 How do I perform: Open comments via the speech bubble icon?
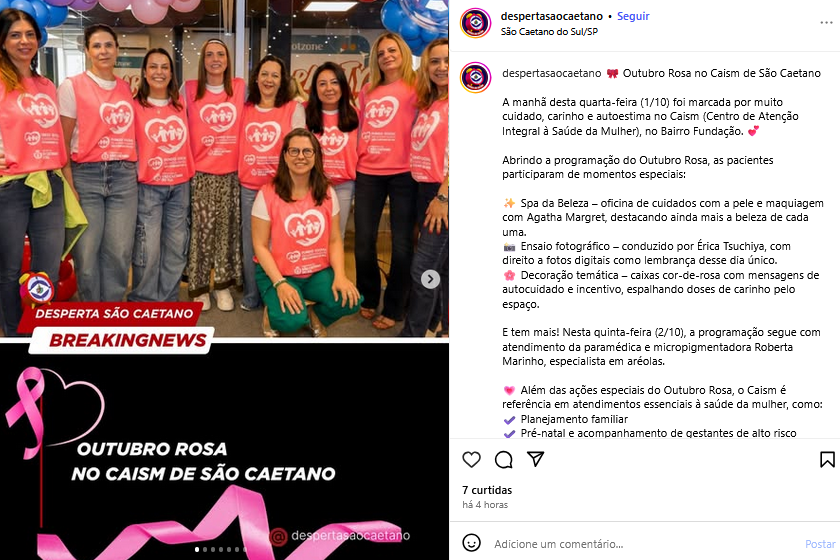(x=504, y=459)
